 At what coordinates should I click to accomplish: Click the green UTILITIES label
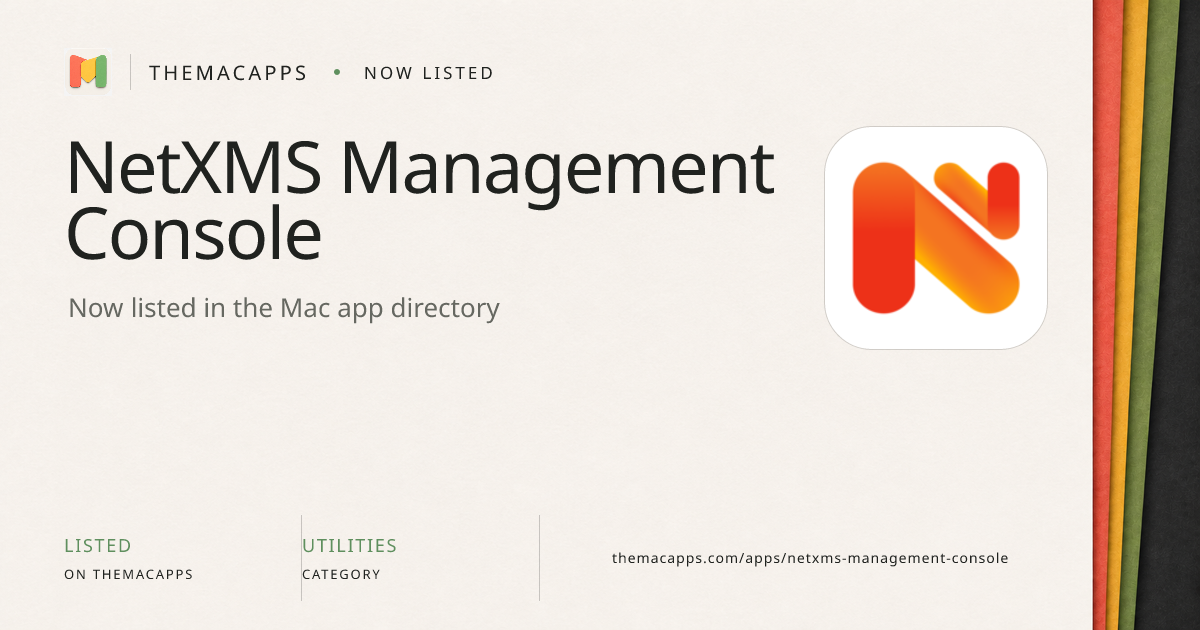tap(350, 546)
